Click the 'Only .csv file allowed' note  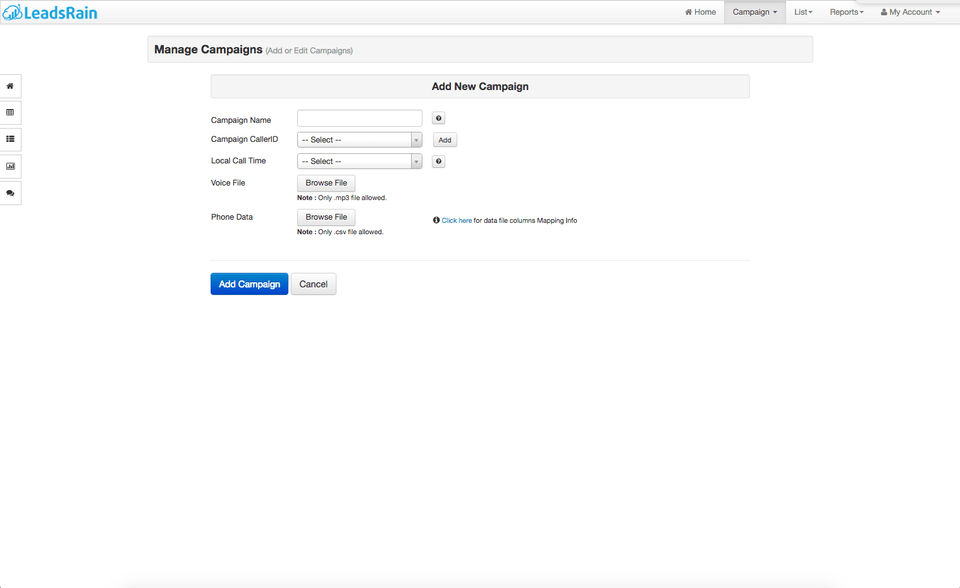340,232
